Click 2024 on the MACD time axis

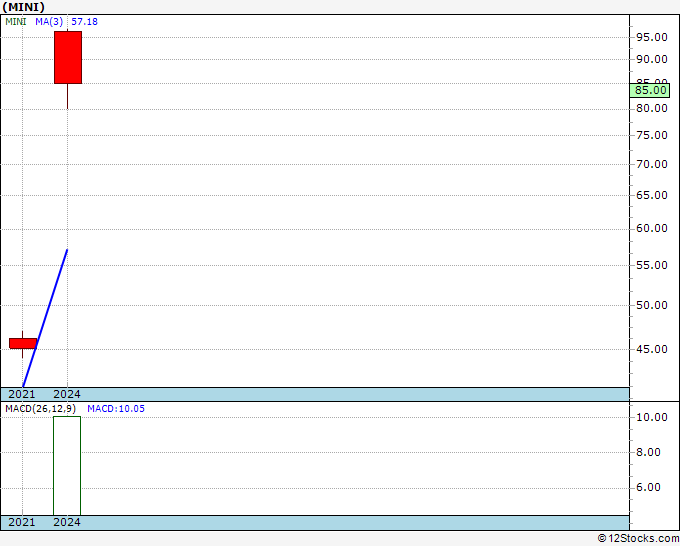(x=67, y=522)
